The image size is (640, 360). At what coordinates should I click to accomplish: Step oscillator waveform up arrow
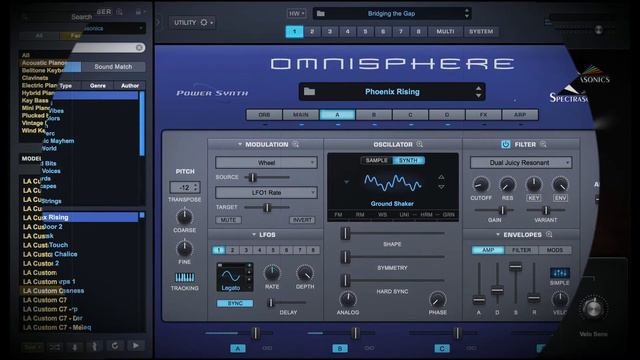441,177
